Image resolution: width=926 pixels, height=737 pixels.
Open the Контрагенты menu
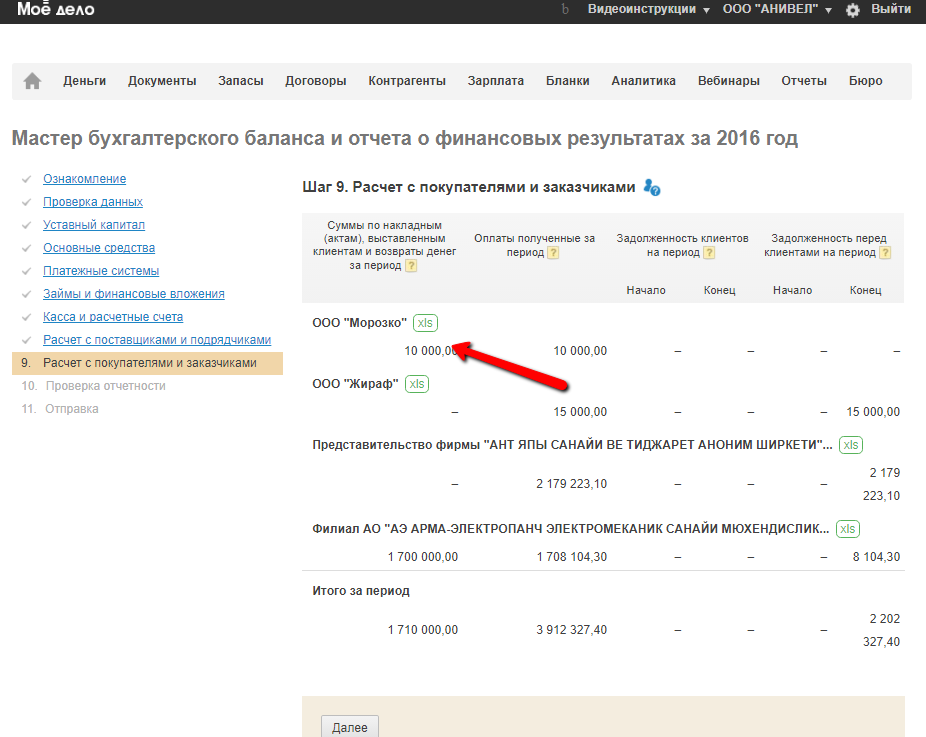(x=406, y=81)
